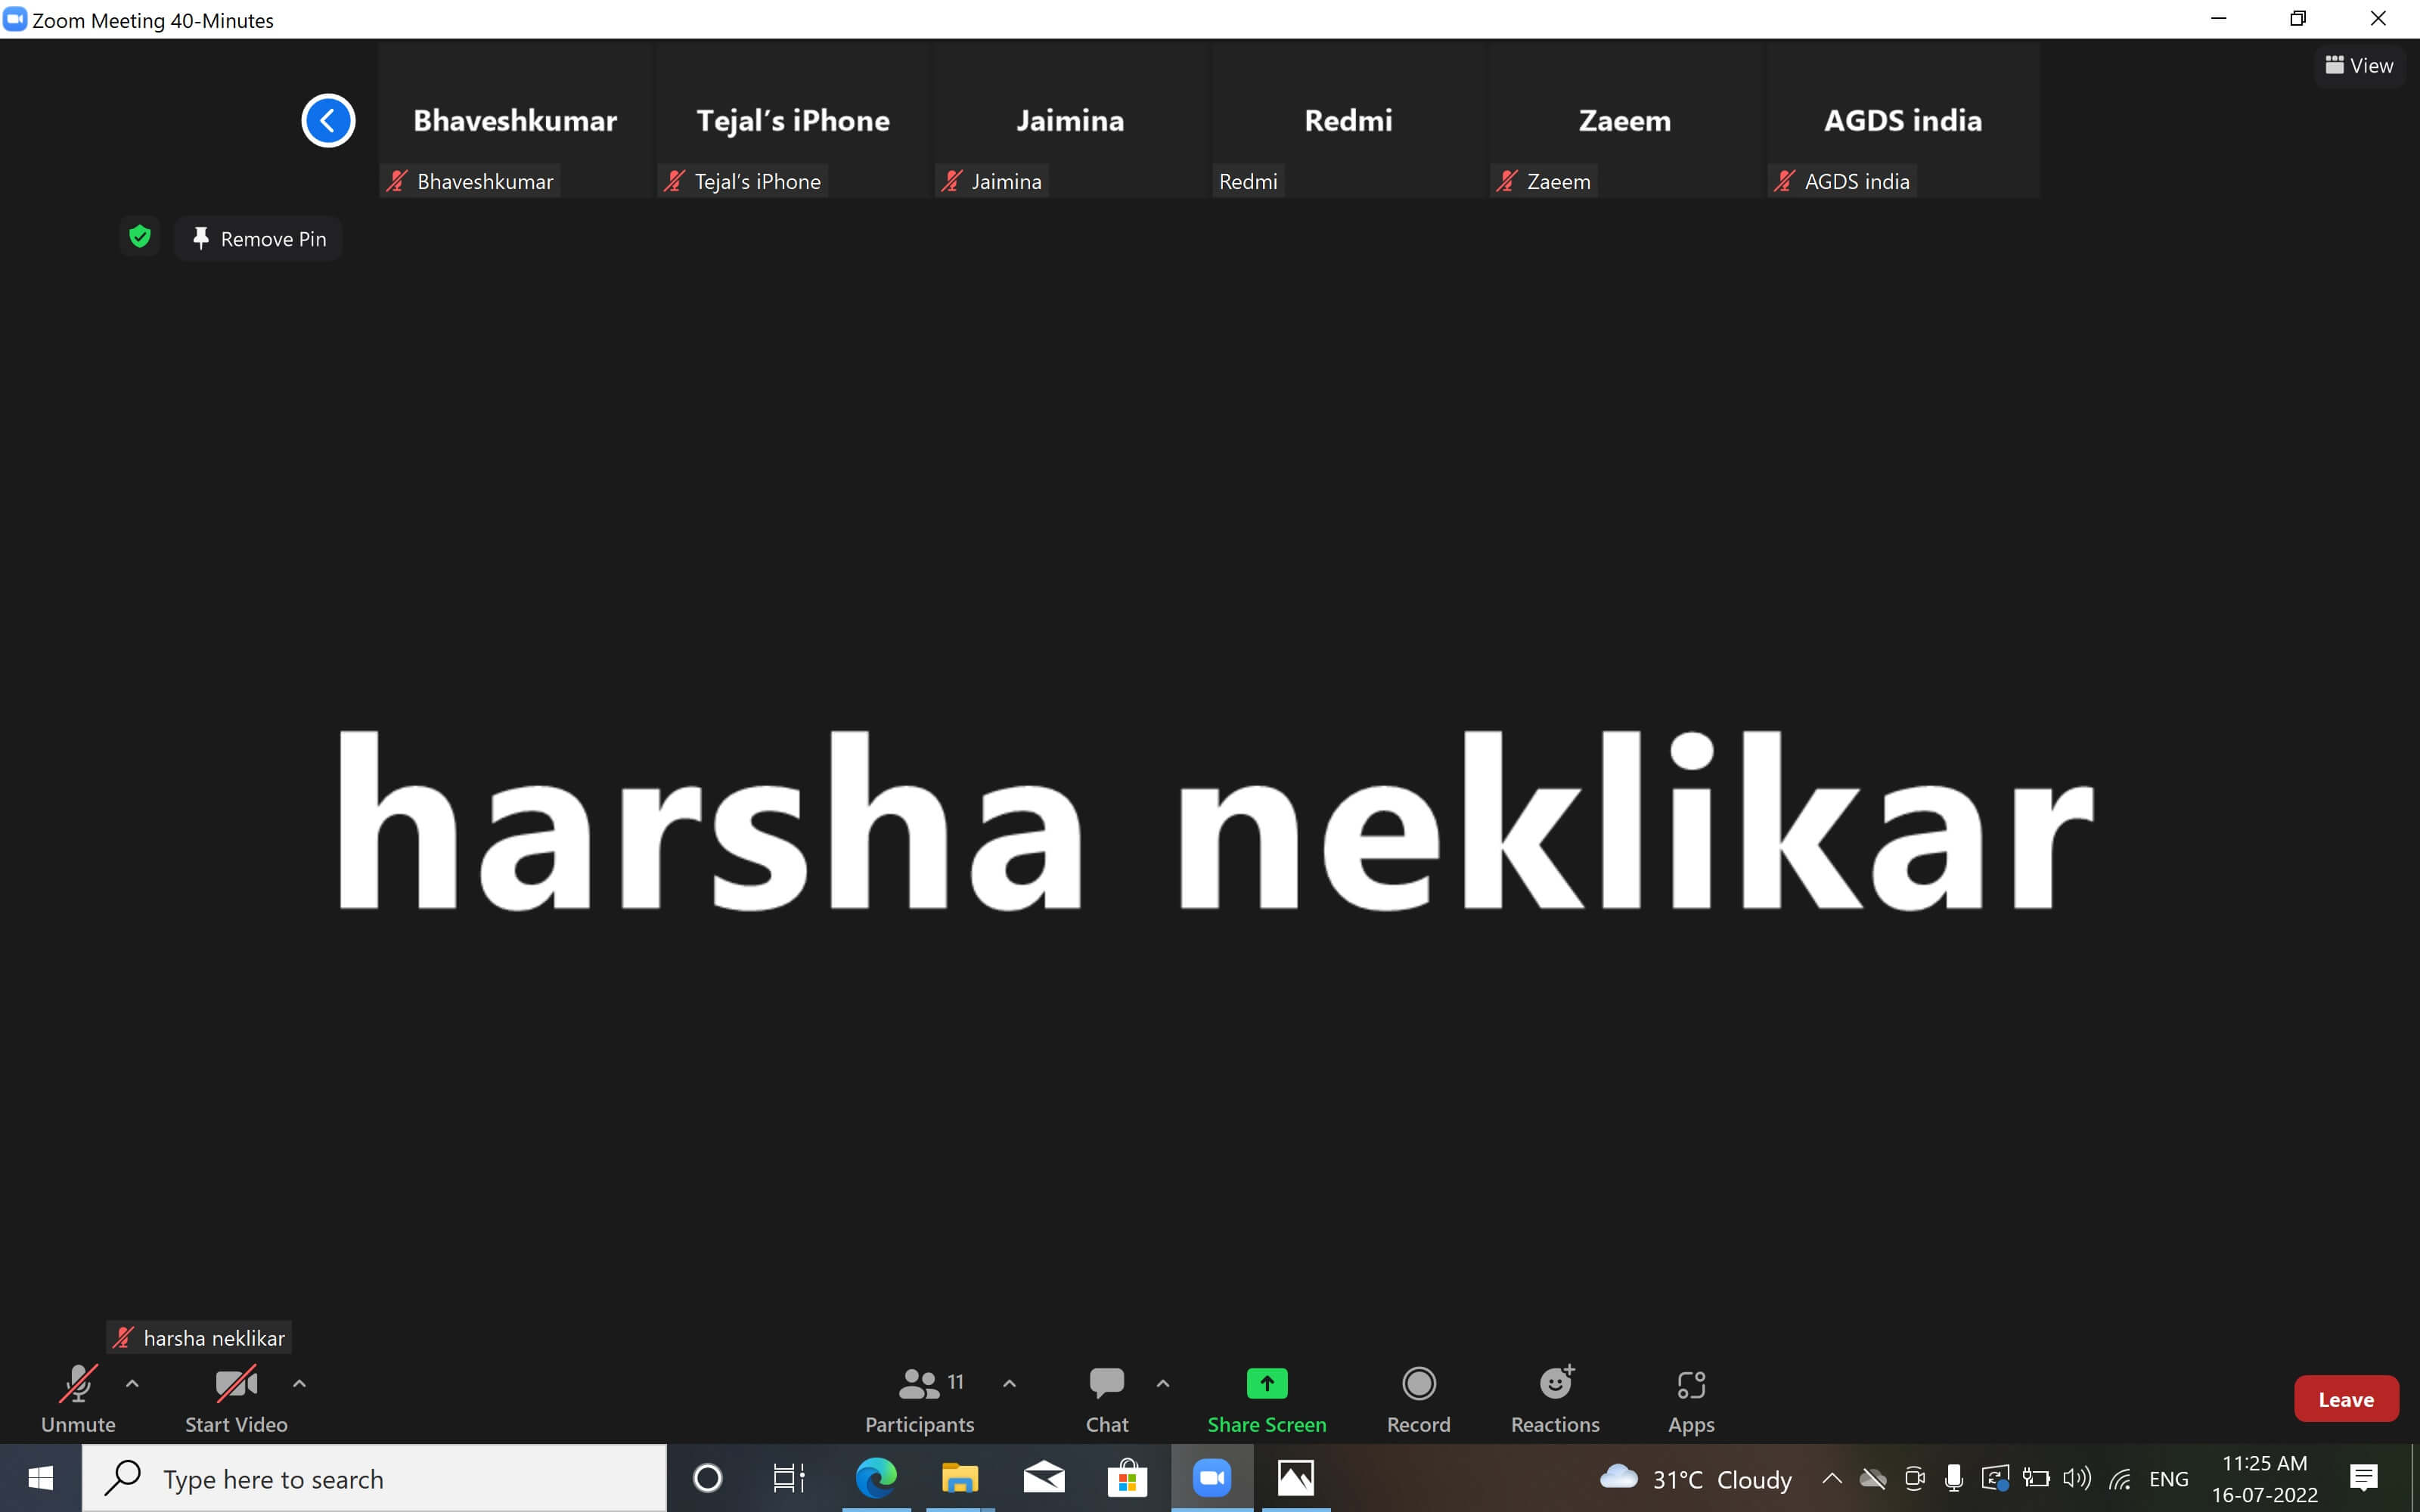Select the Tejal's iPhone video thumbnail
This screenshot has width=2420, height=1512.
click(793, 120)
